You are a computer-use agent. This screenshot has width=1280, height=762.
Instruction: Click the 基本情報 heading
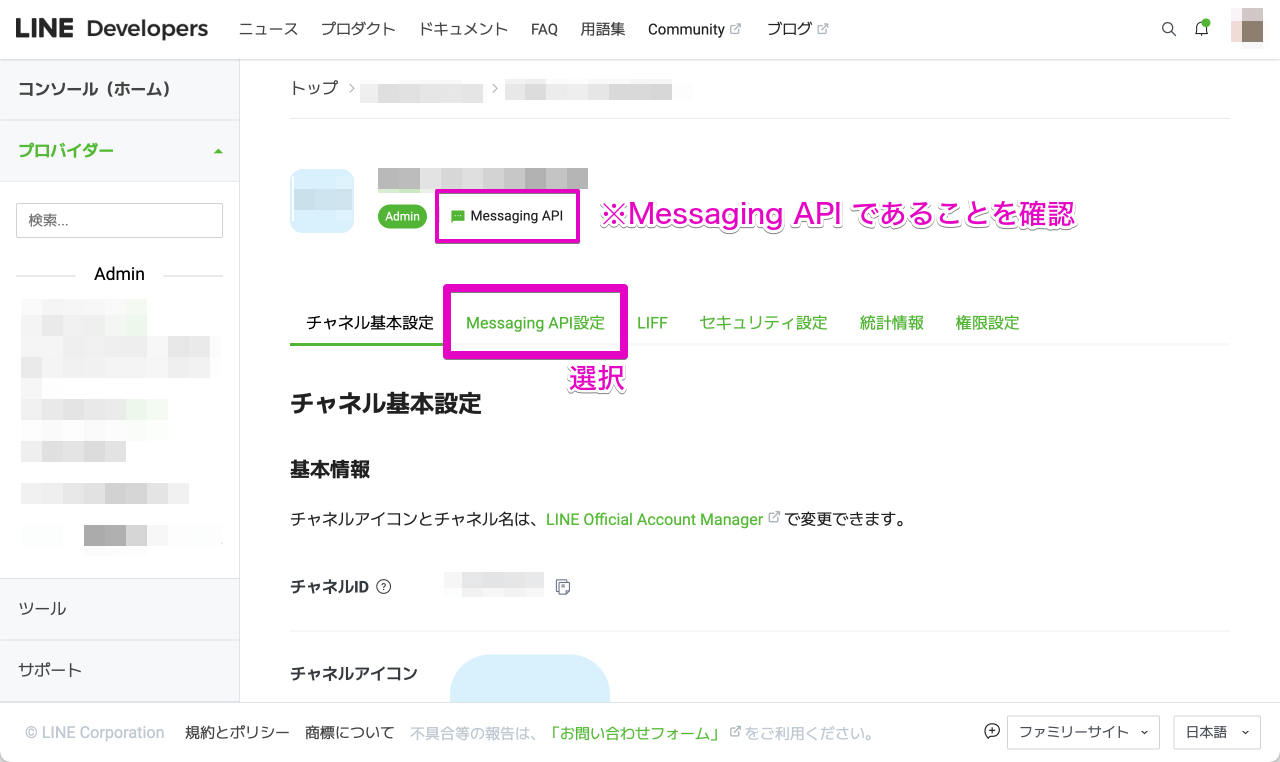(330, 469)
